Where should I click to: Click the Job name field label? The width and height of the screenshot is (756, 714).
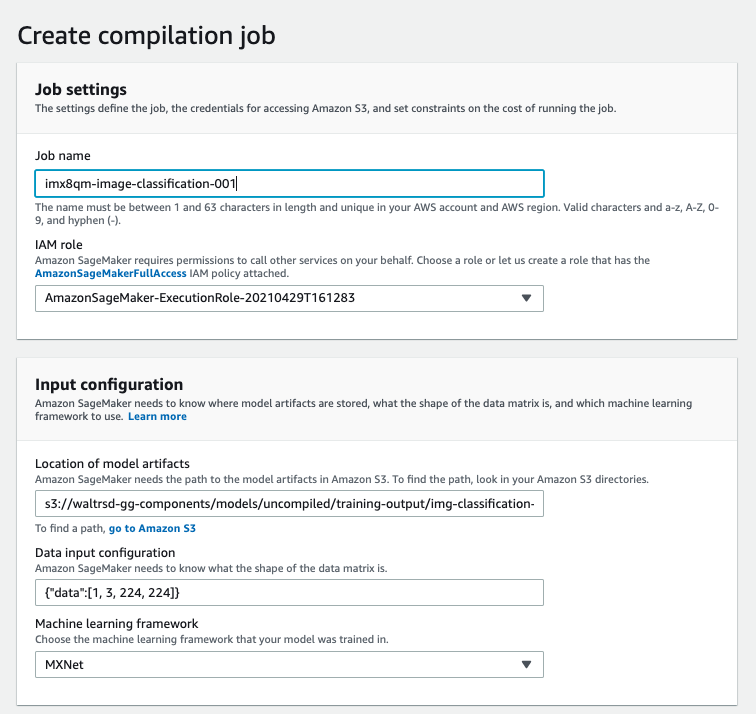[x=63, y=156]
